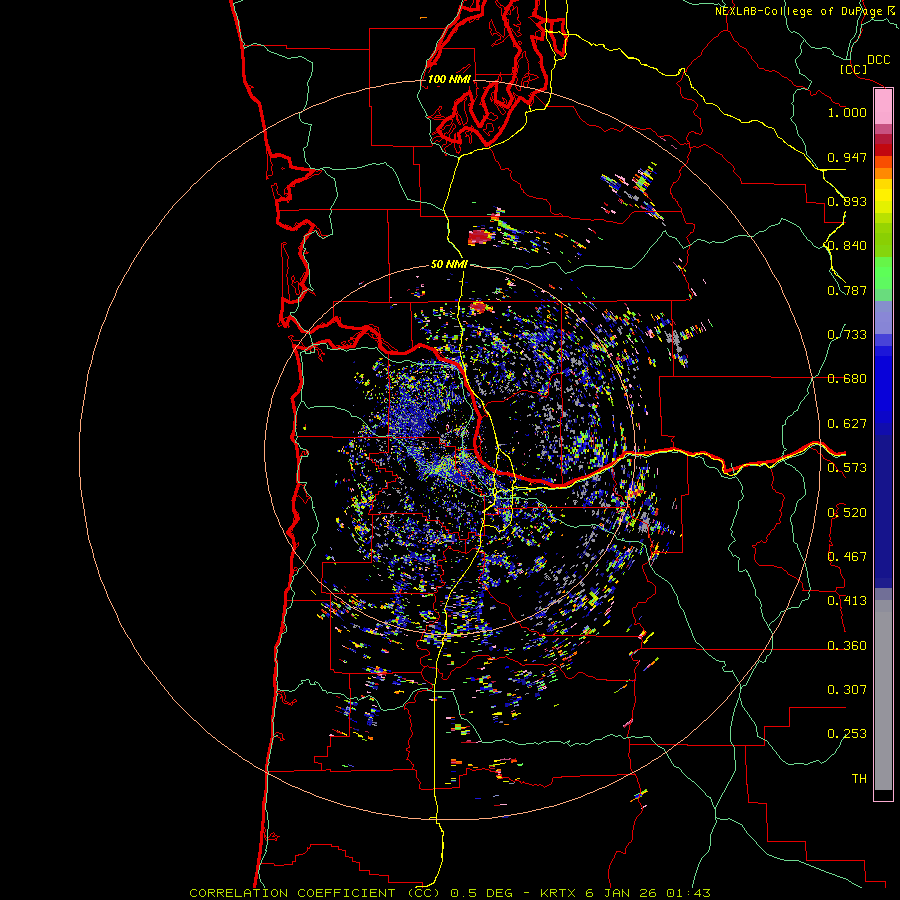Pick the red swatch on the colorbar
900x900 pixels.
coord(883,150)
